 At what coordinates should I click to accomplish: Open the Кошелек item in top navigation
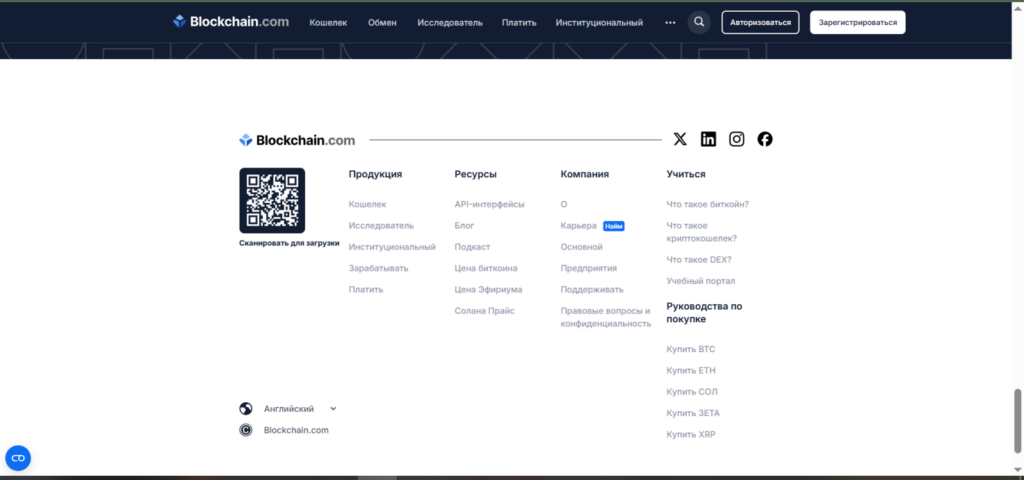point(328,23)
